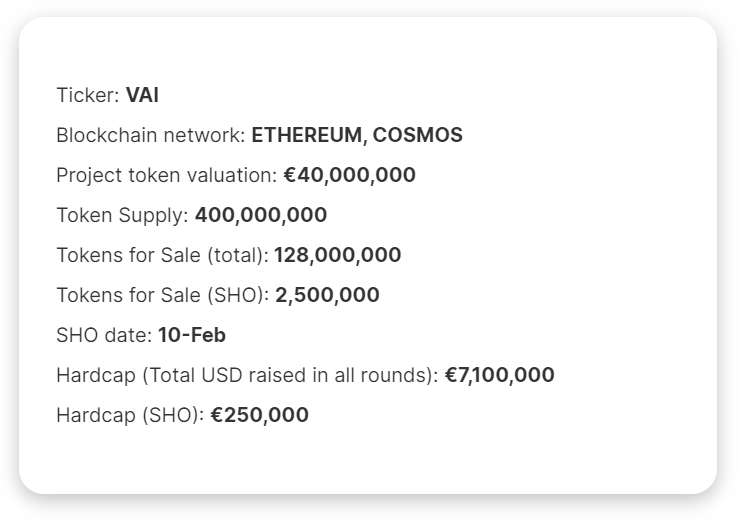Screen dimensions: 741x522
Task: Select the 2,500,000 SHO tokens value
Action: click(327, 295)
